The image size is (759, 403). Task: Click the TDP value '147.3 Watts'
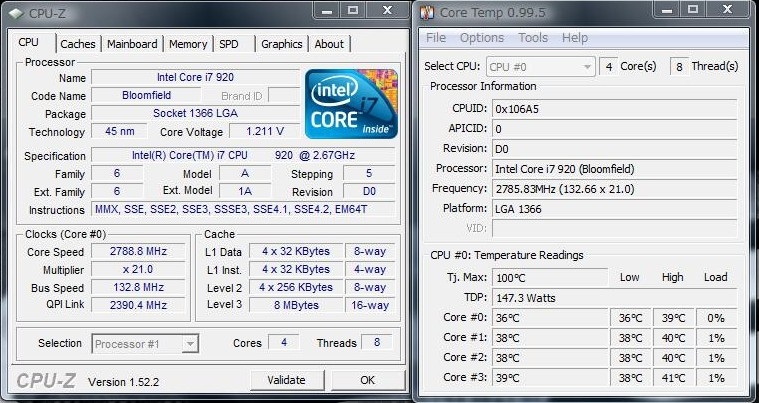point(615,298)
